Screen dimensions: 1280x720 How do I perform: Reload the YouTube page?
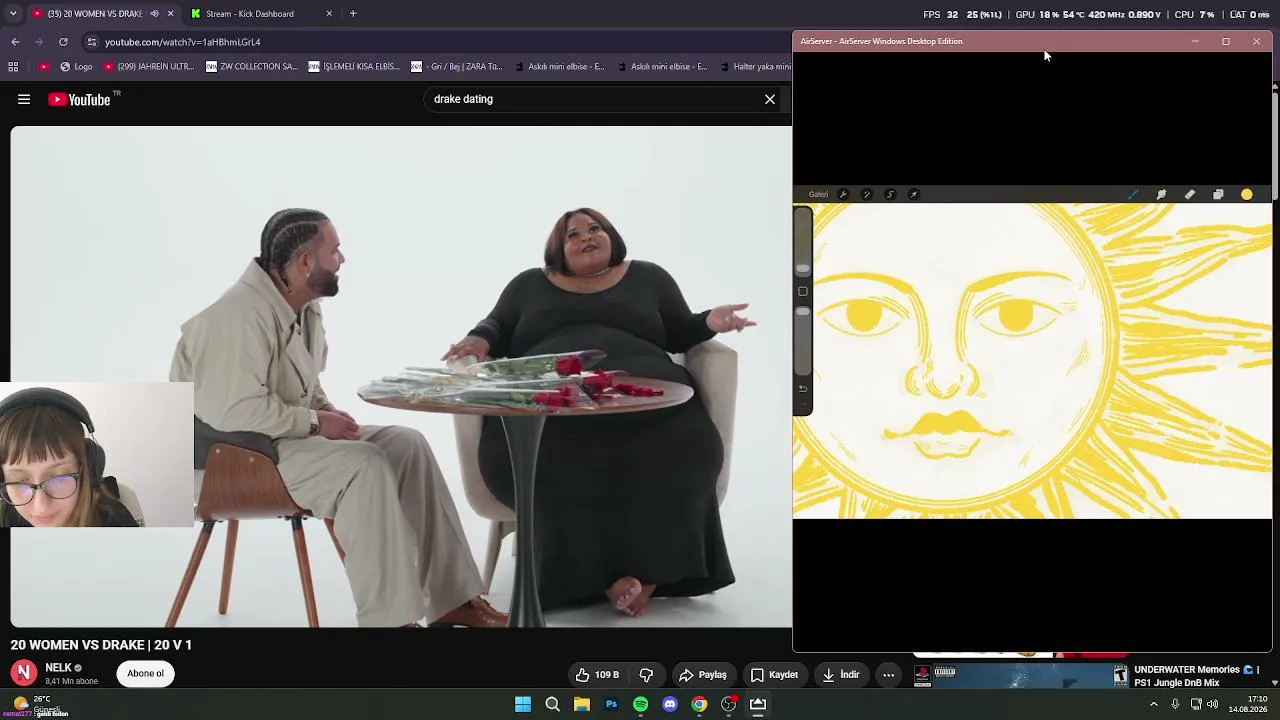63,42
